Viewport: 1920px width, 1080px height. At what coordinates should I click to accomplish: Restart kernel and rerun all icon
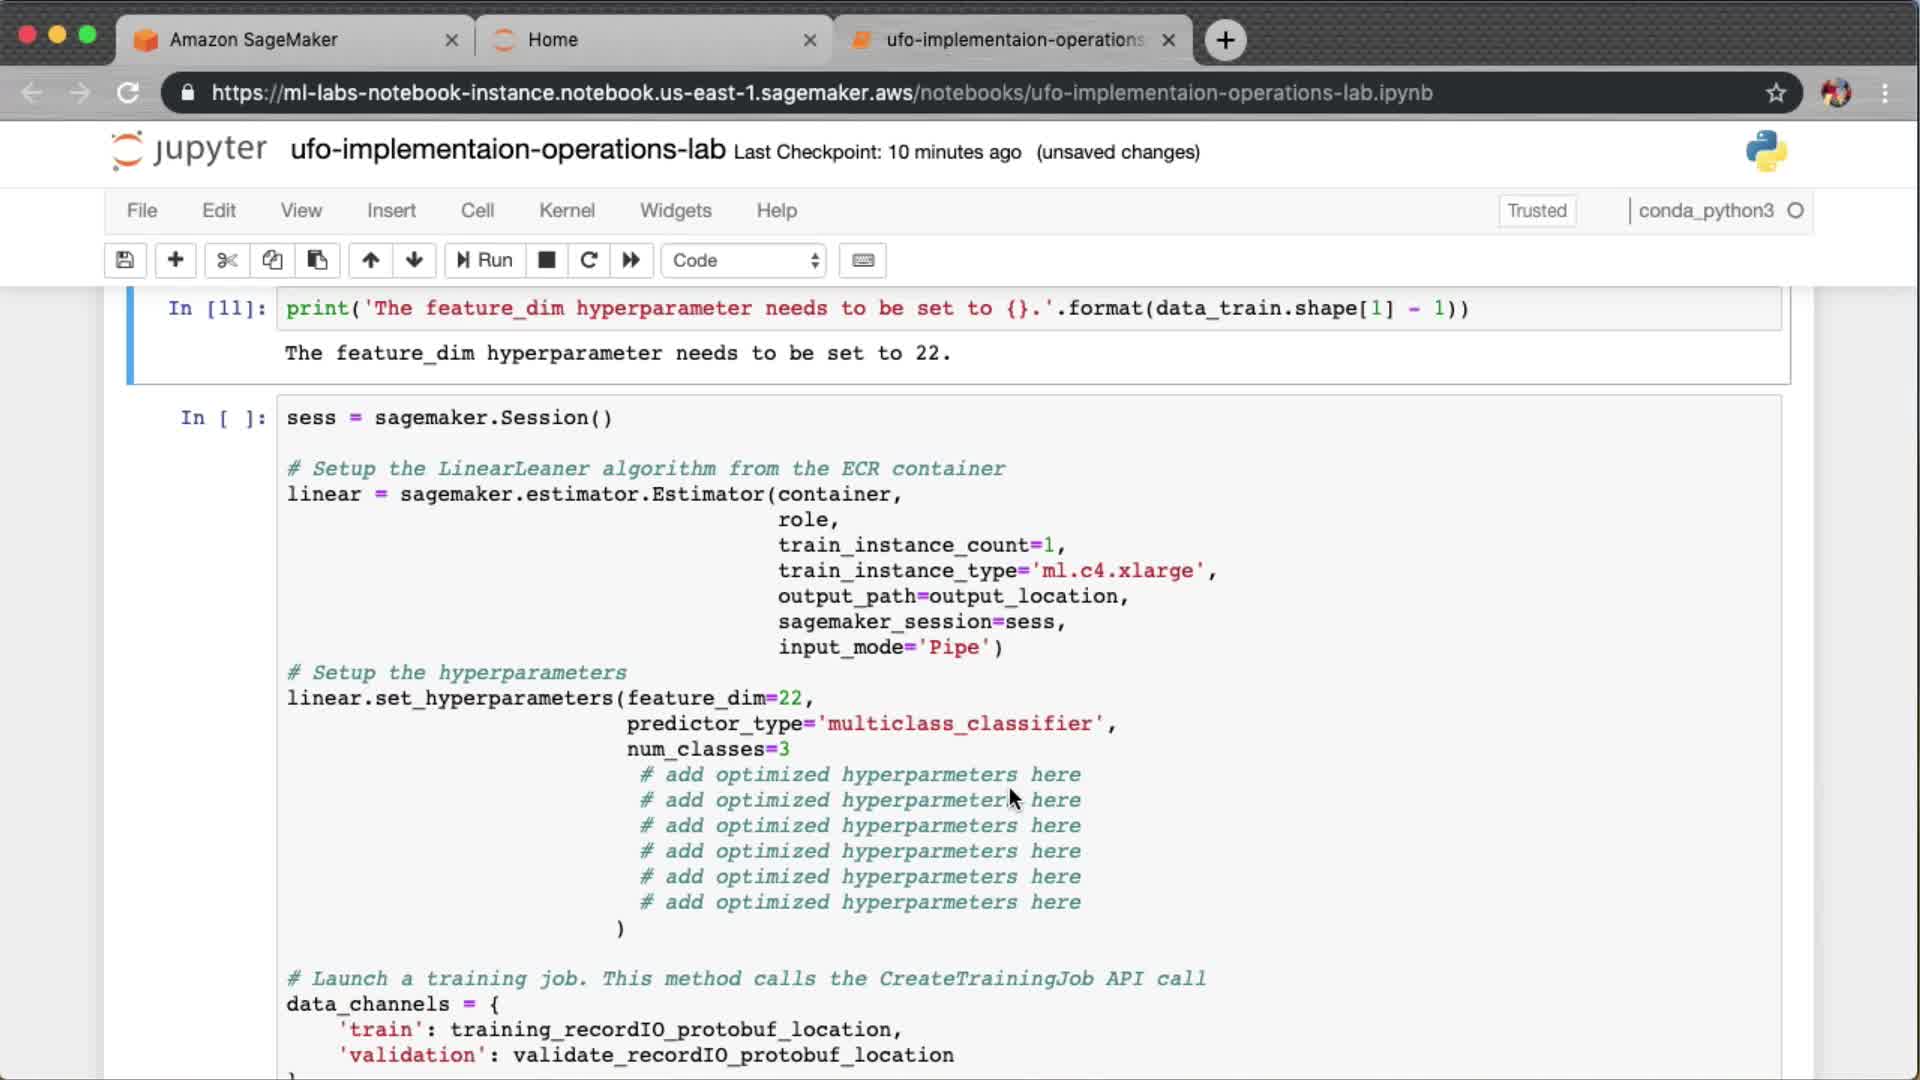click(x=631, y=260)
